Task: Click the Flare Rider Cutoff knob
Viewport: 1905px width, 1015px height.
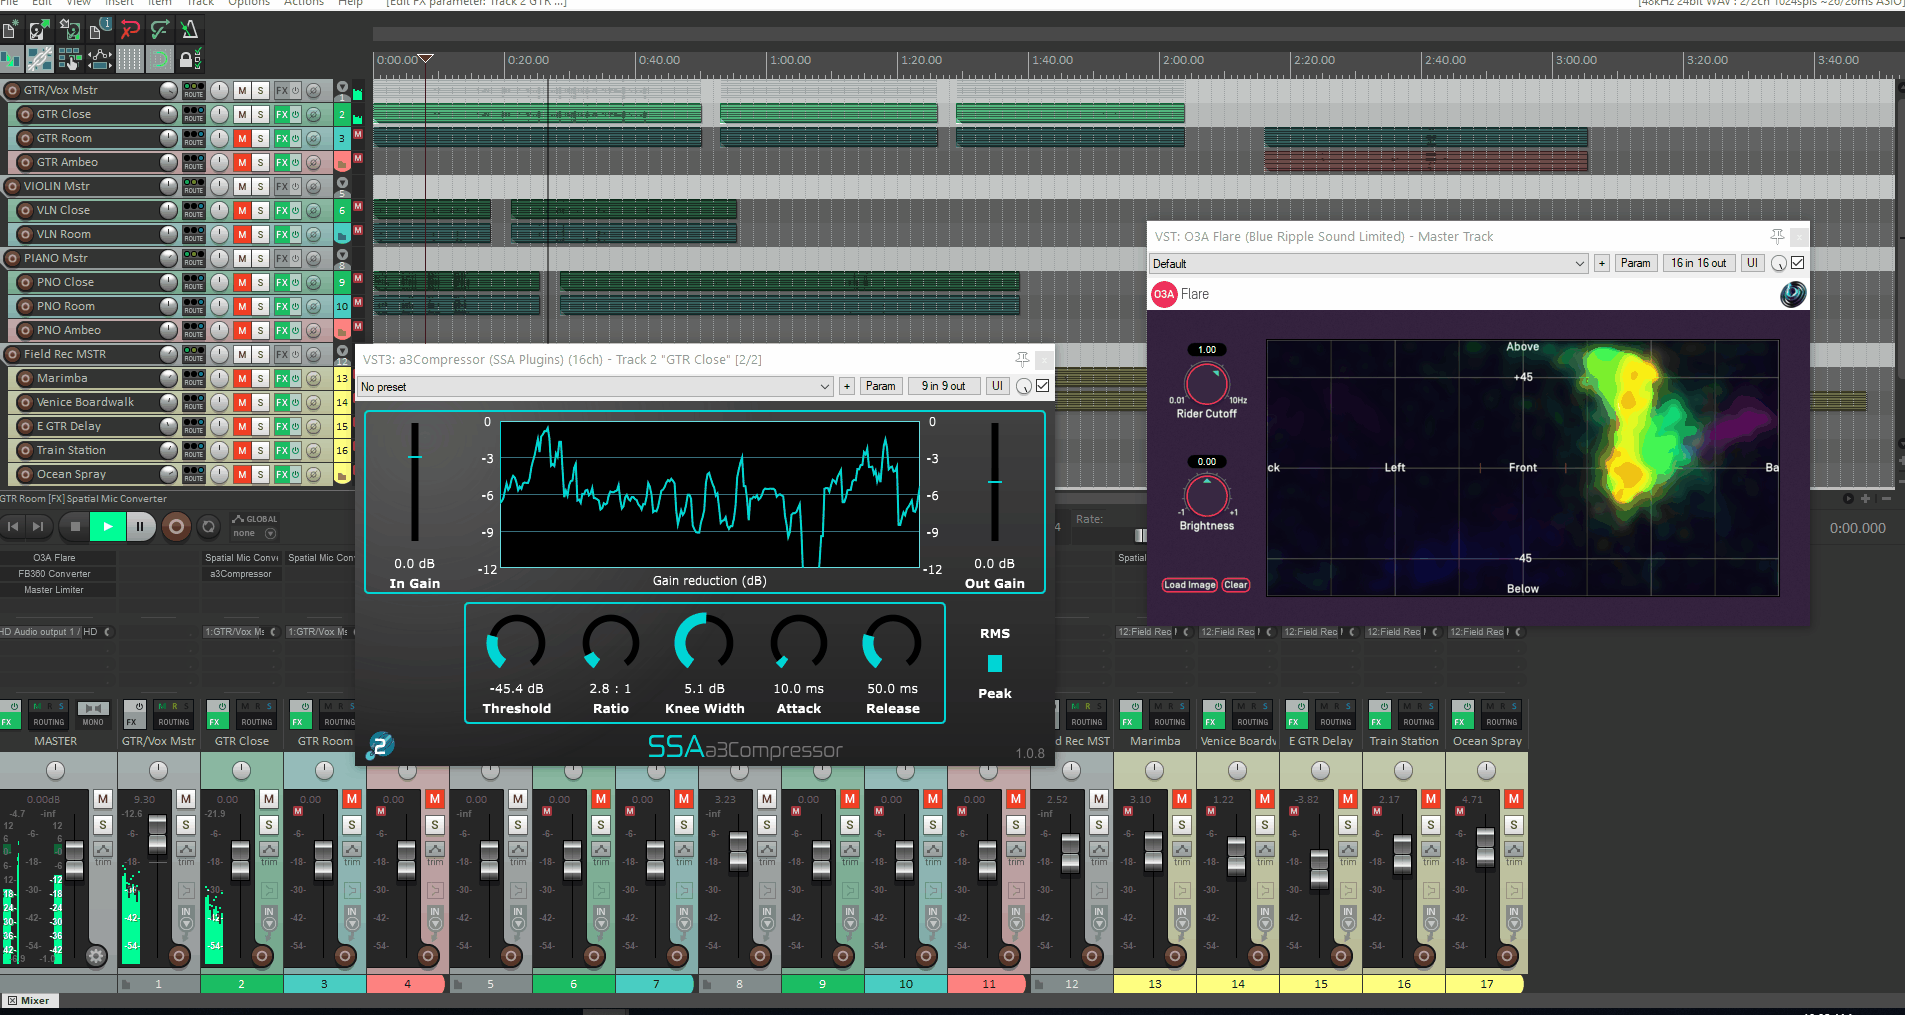Action: pos(1207,383)
